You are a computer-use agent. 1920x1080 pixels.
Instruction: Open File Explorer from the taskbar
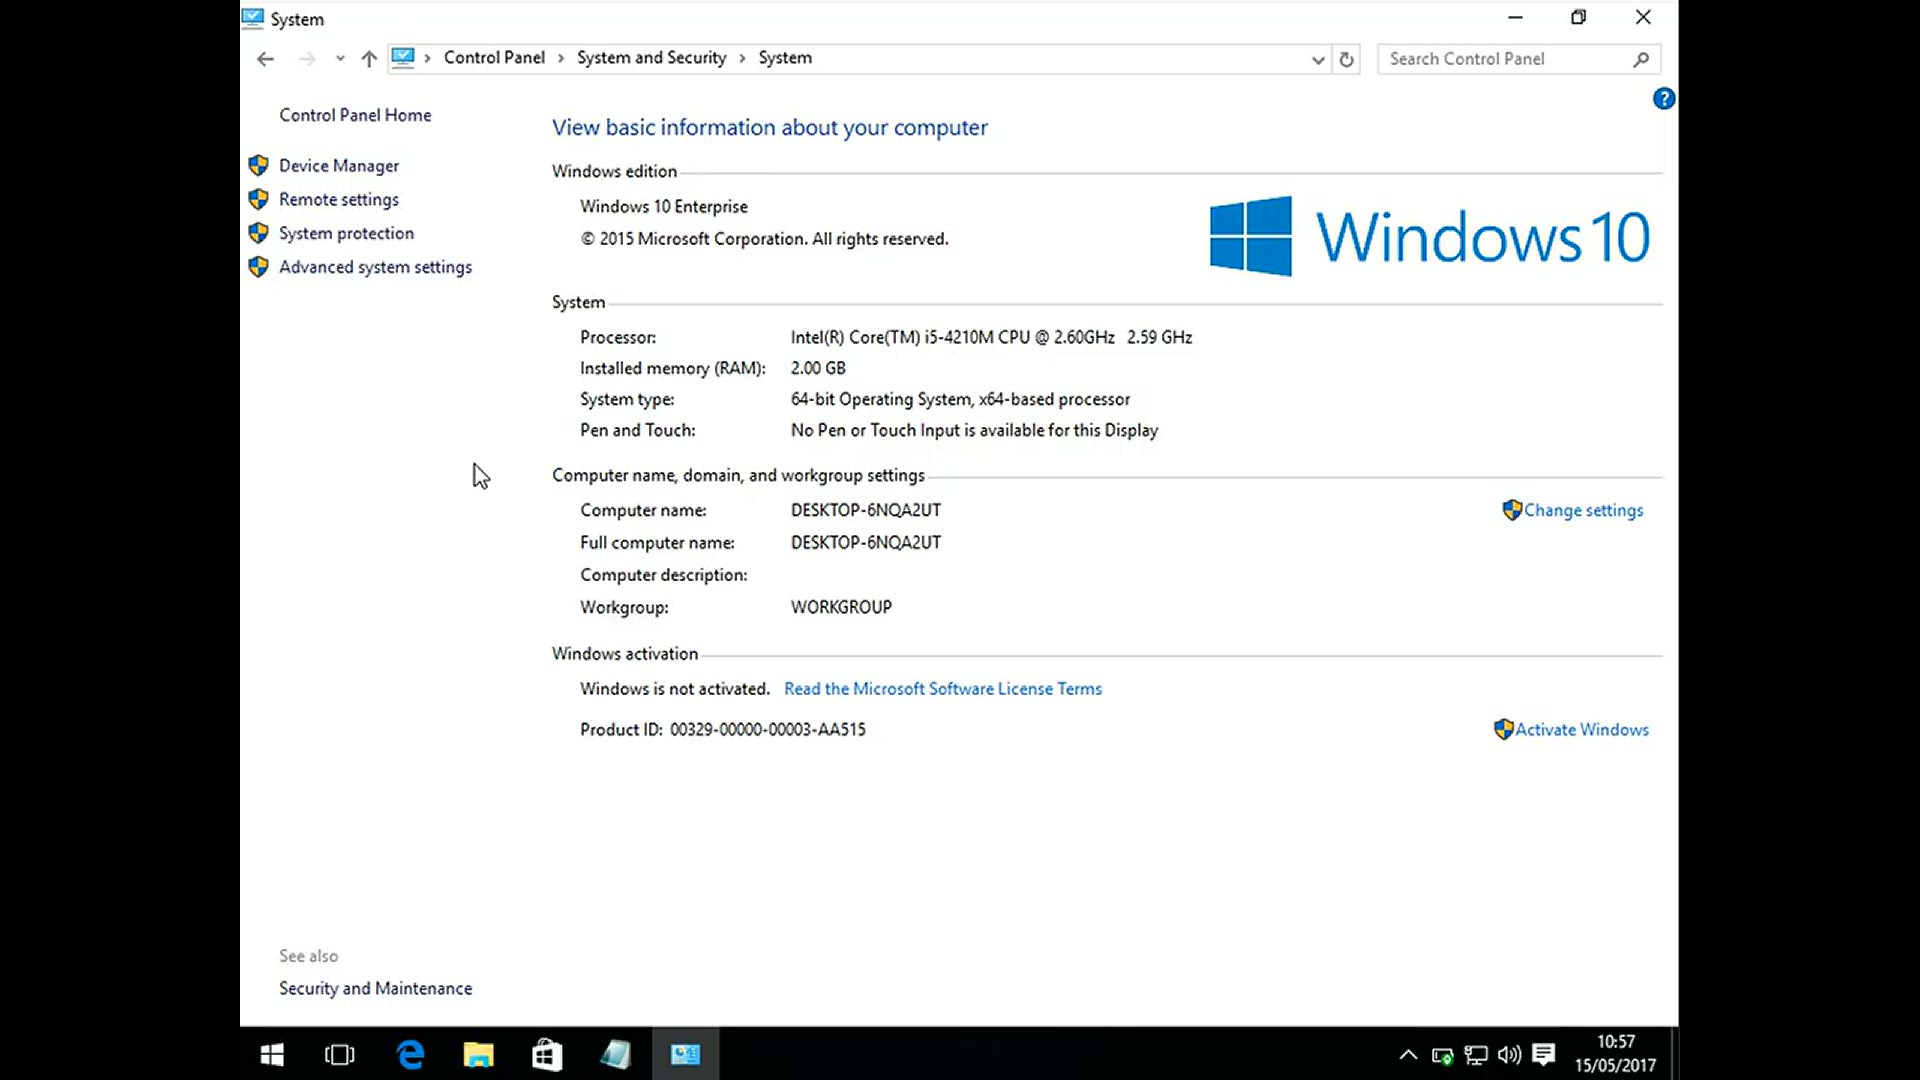coord(479,1054)
